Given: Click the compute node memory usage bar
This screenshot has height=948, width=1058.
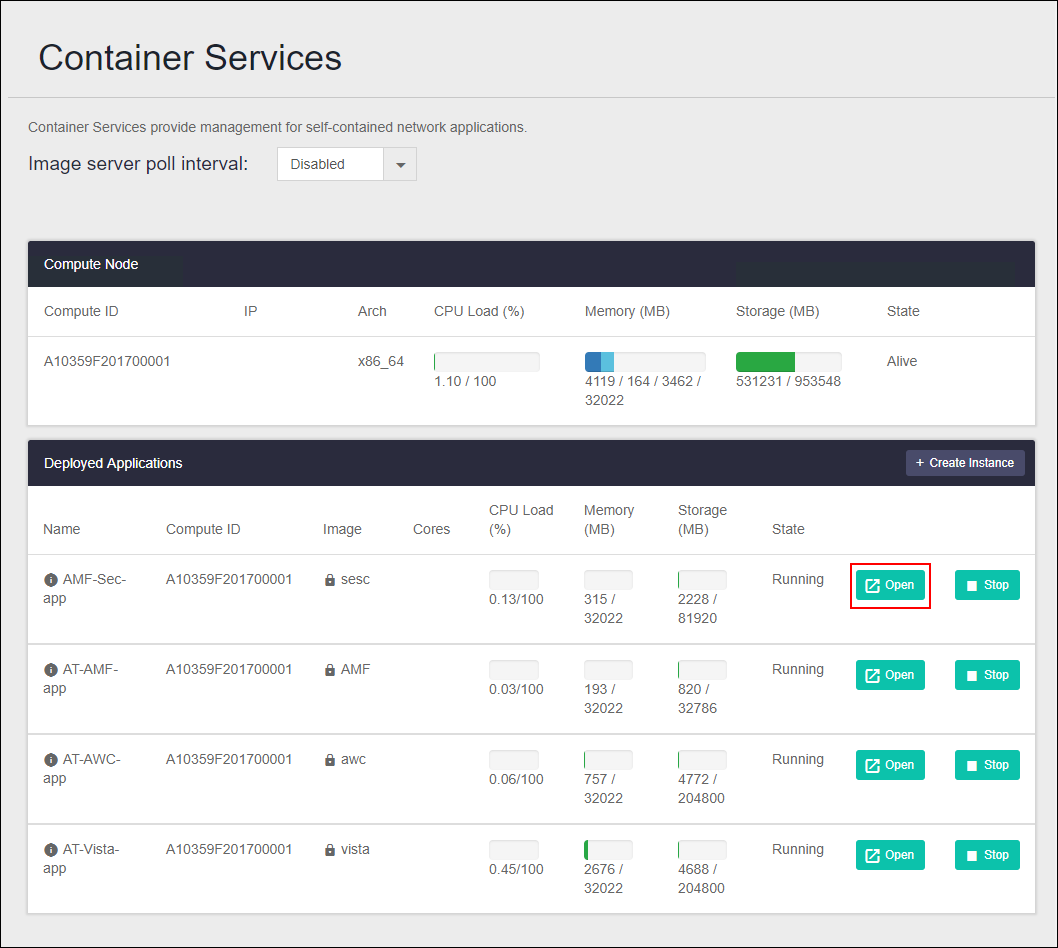Looking at the screenshot, I should 645,362.
